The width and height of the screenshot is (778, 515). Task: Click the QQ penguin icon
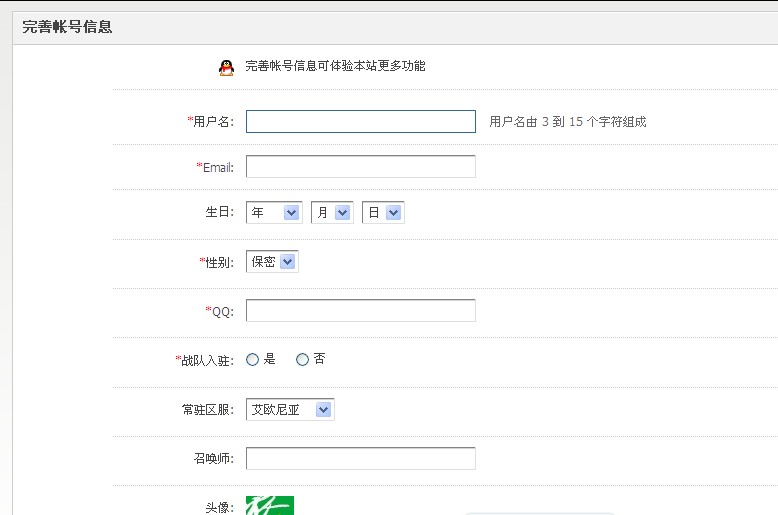coord(226,67)
